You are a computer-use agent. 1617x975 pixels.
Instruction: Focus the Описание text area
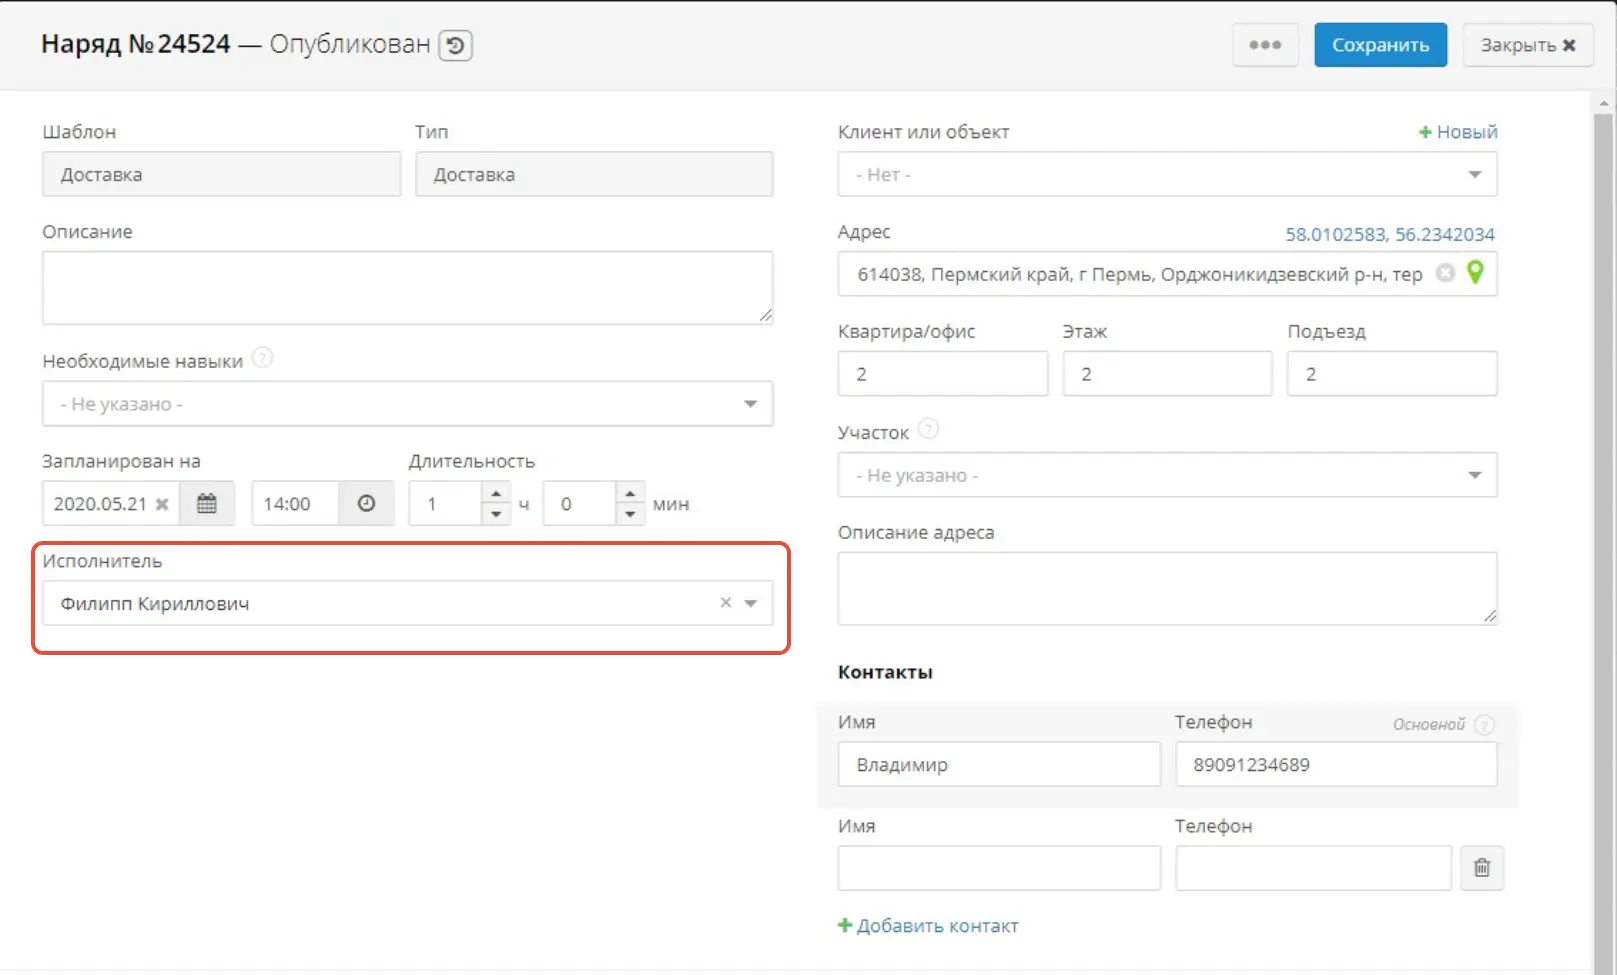407,287
